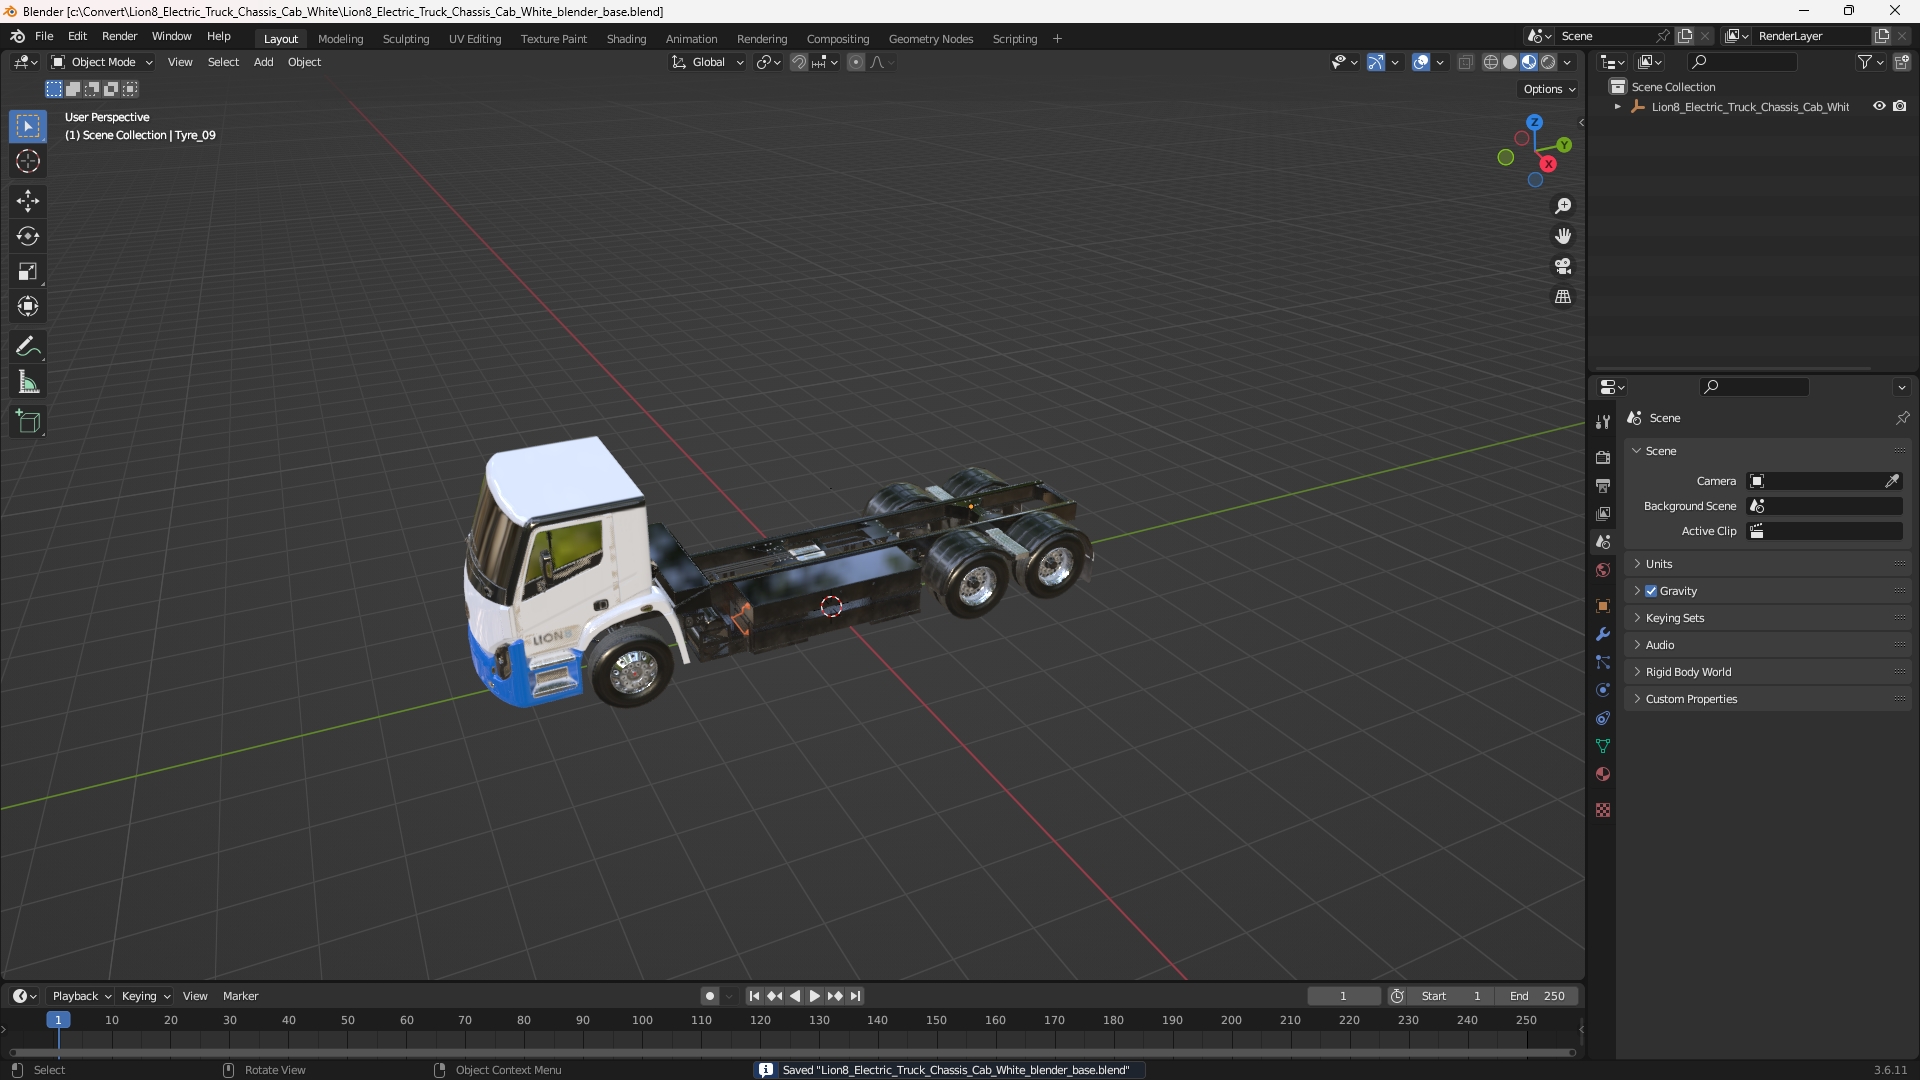Open Render properties tab
This screenshot has height=1080, width=1920.
pyautogui.click(x=1603, y=457)
